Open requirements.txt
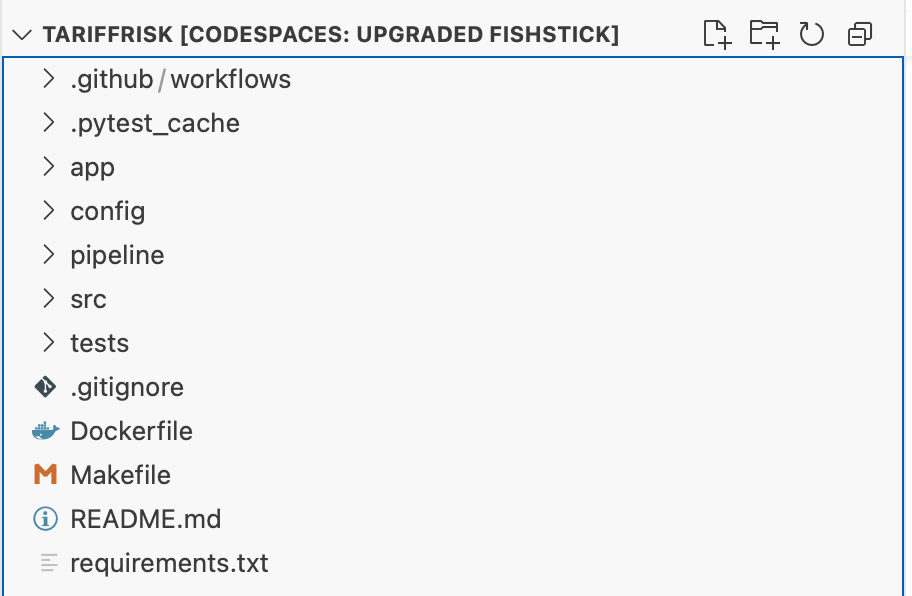The height and width of the screenshot is (596, 912). 168,563
